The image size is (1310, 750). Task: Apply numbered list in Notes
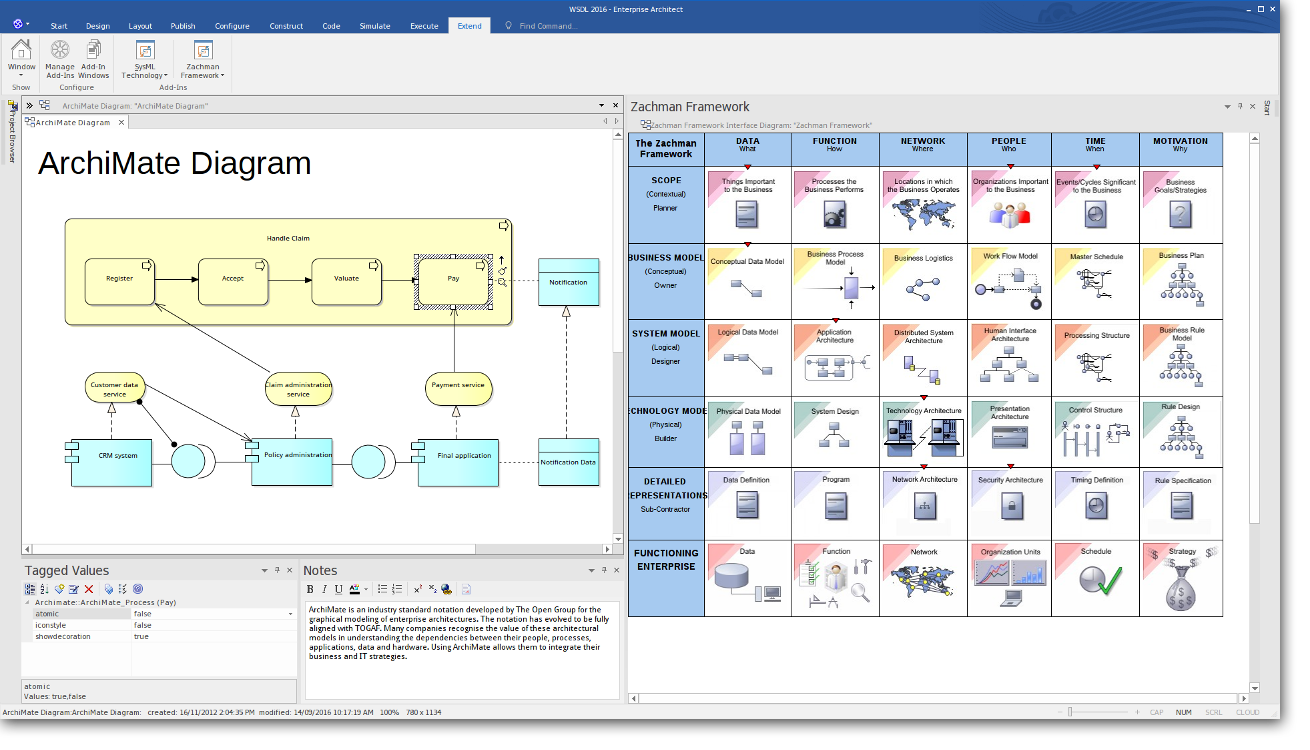tap(397, 590)
